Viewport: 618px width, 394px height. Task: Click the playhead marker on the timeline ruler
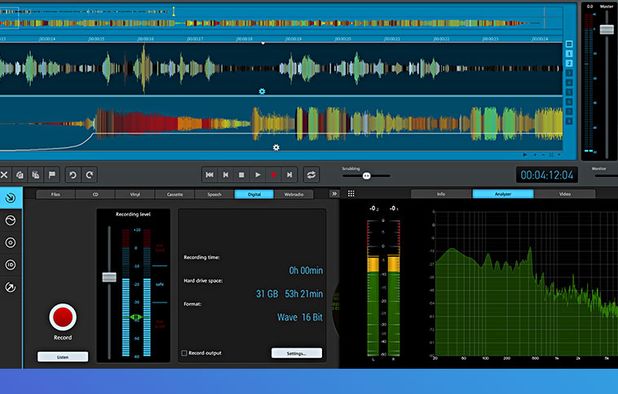coord(263,43)
